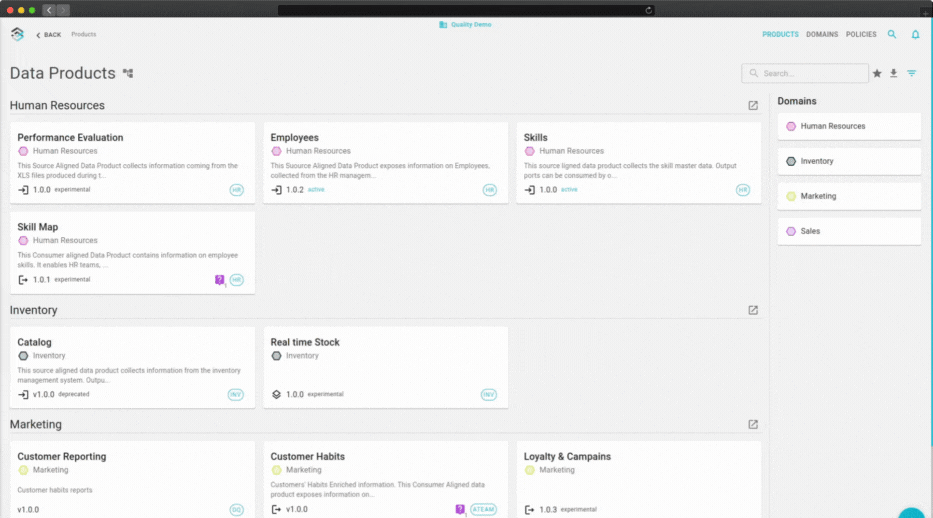The height and width of the screenshot is (518, 933).
Task: Open the Skills product card
Action: 638,163
